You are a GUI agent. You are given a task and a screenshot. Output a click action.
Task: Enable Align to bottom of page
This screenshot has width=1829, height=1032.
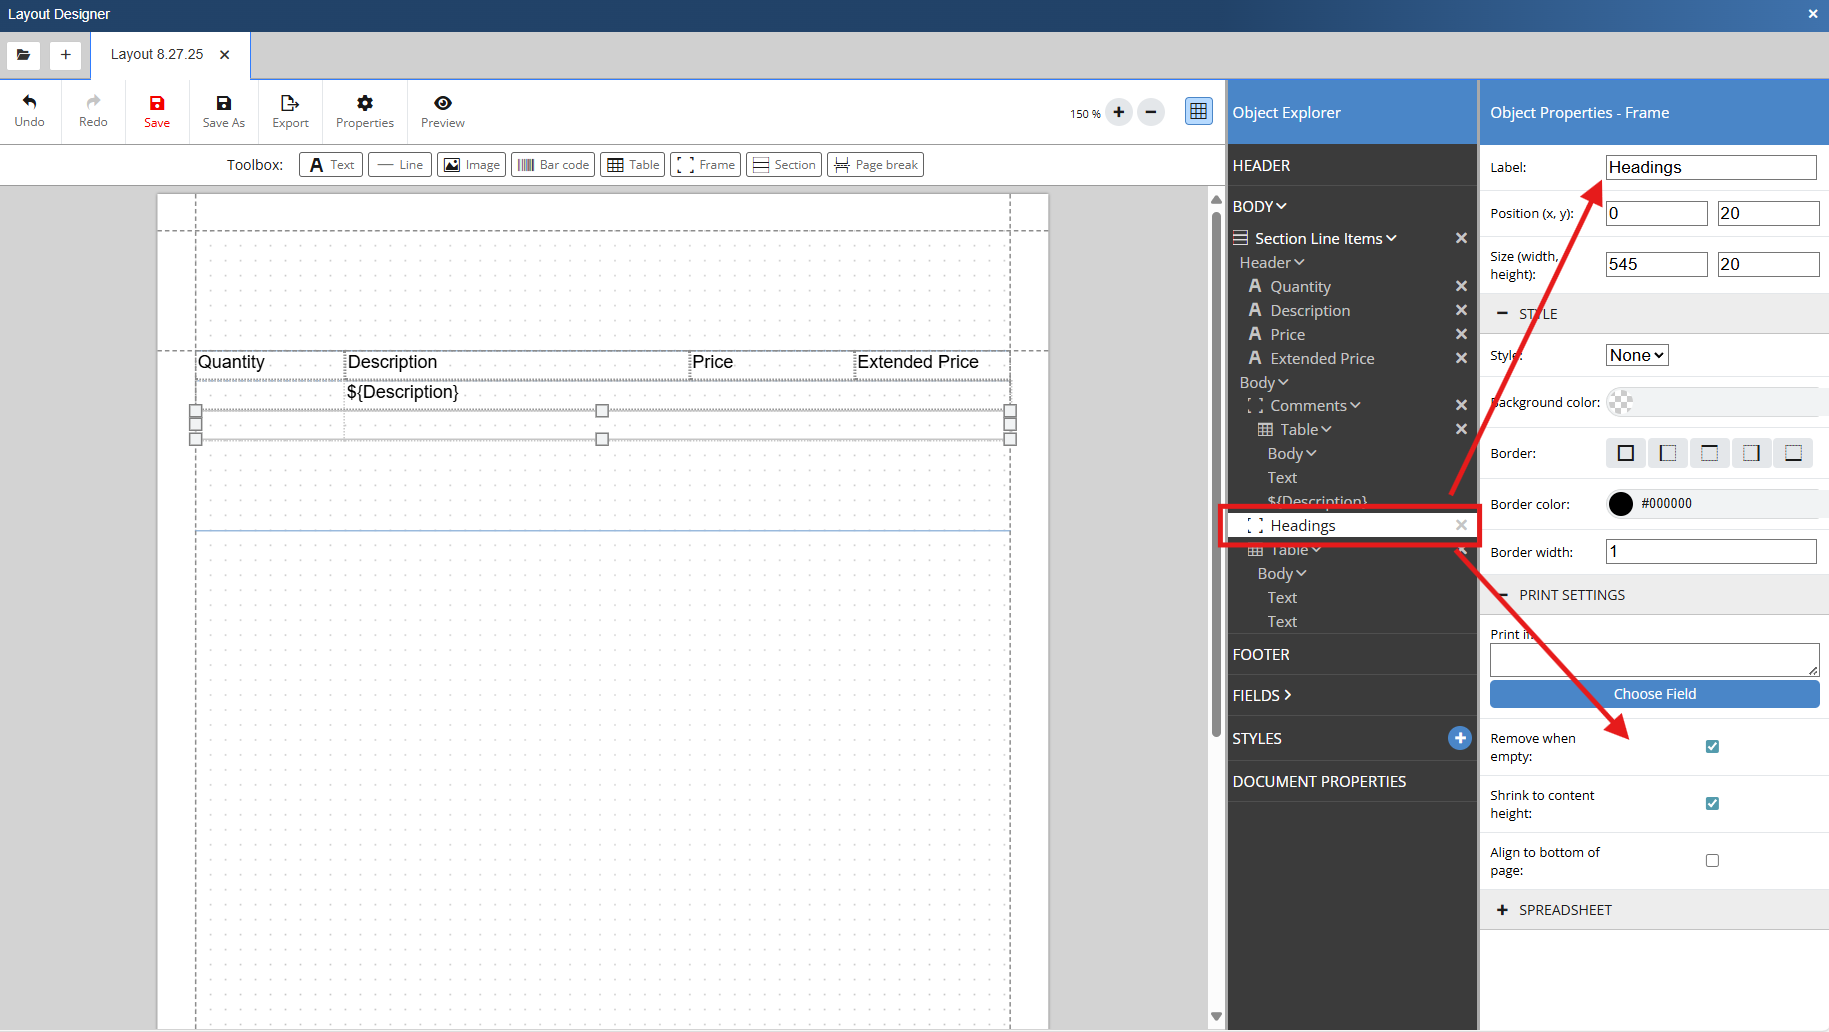click(x=1712, y=861)
